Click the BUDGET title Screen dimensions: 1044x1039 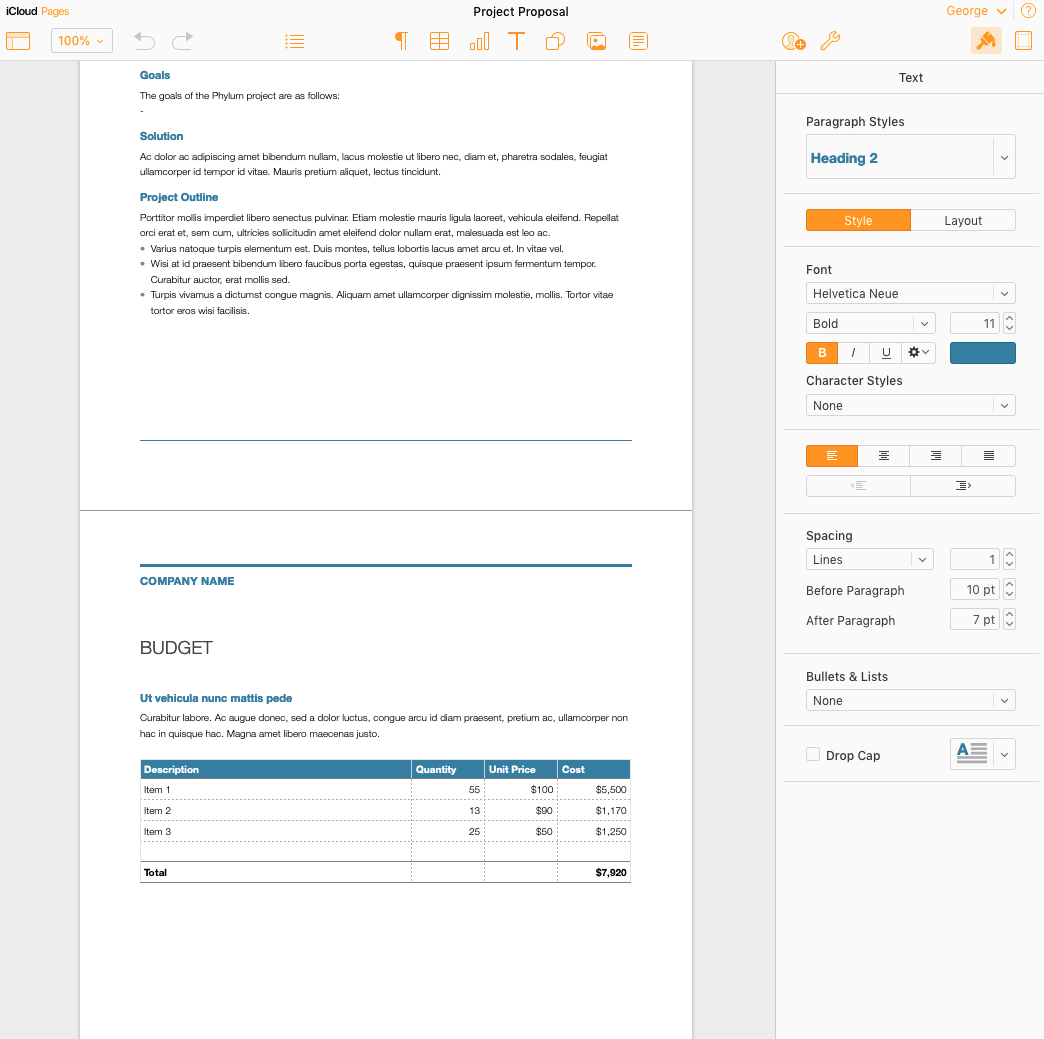pos(176,648)
